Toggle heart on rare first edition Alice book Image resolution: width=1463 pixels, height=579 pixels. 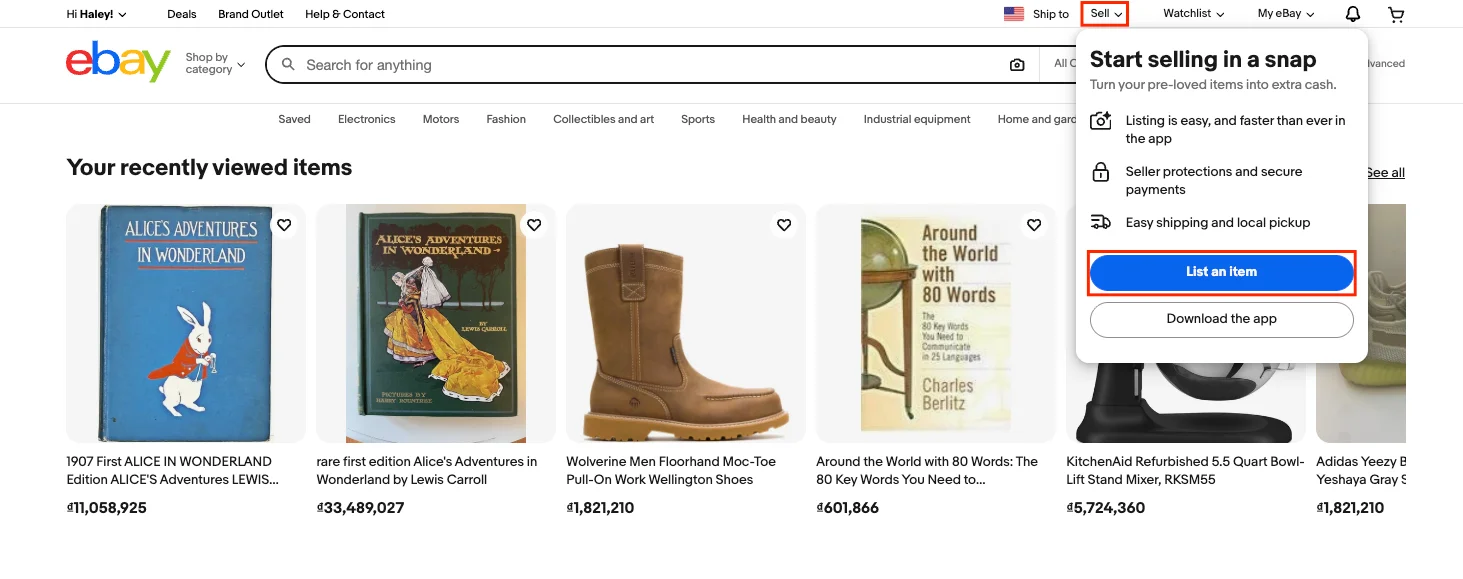(534, 225)
